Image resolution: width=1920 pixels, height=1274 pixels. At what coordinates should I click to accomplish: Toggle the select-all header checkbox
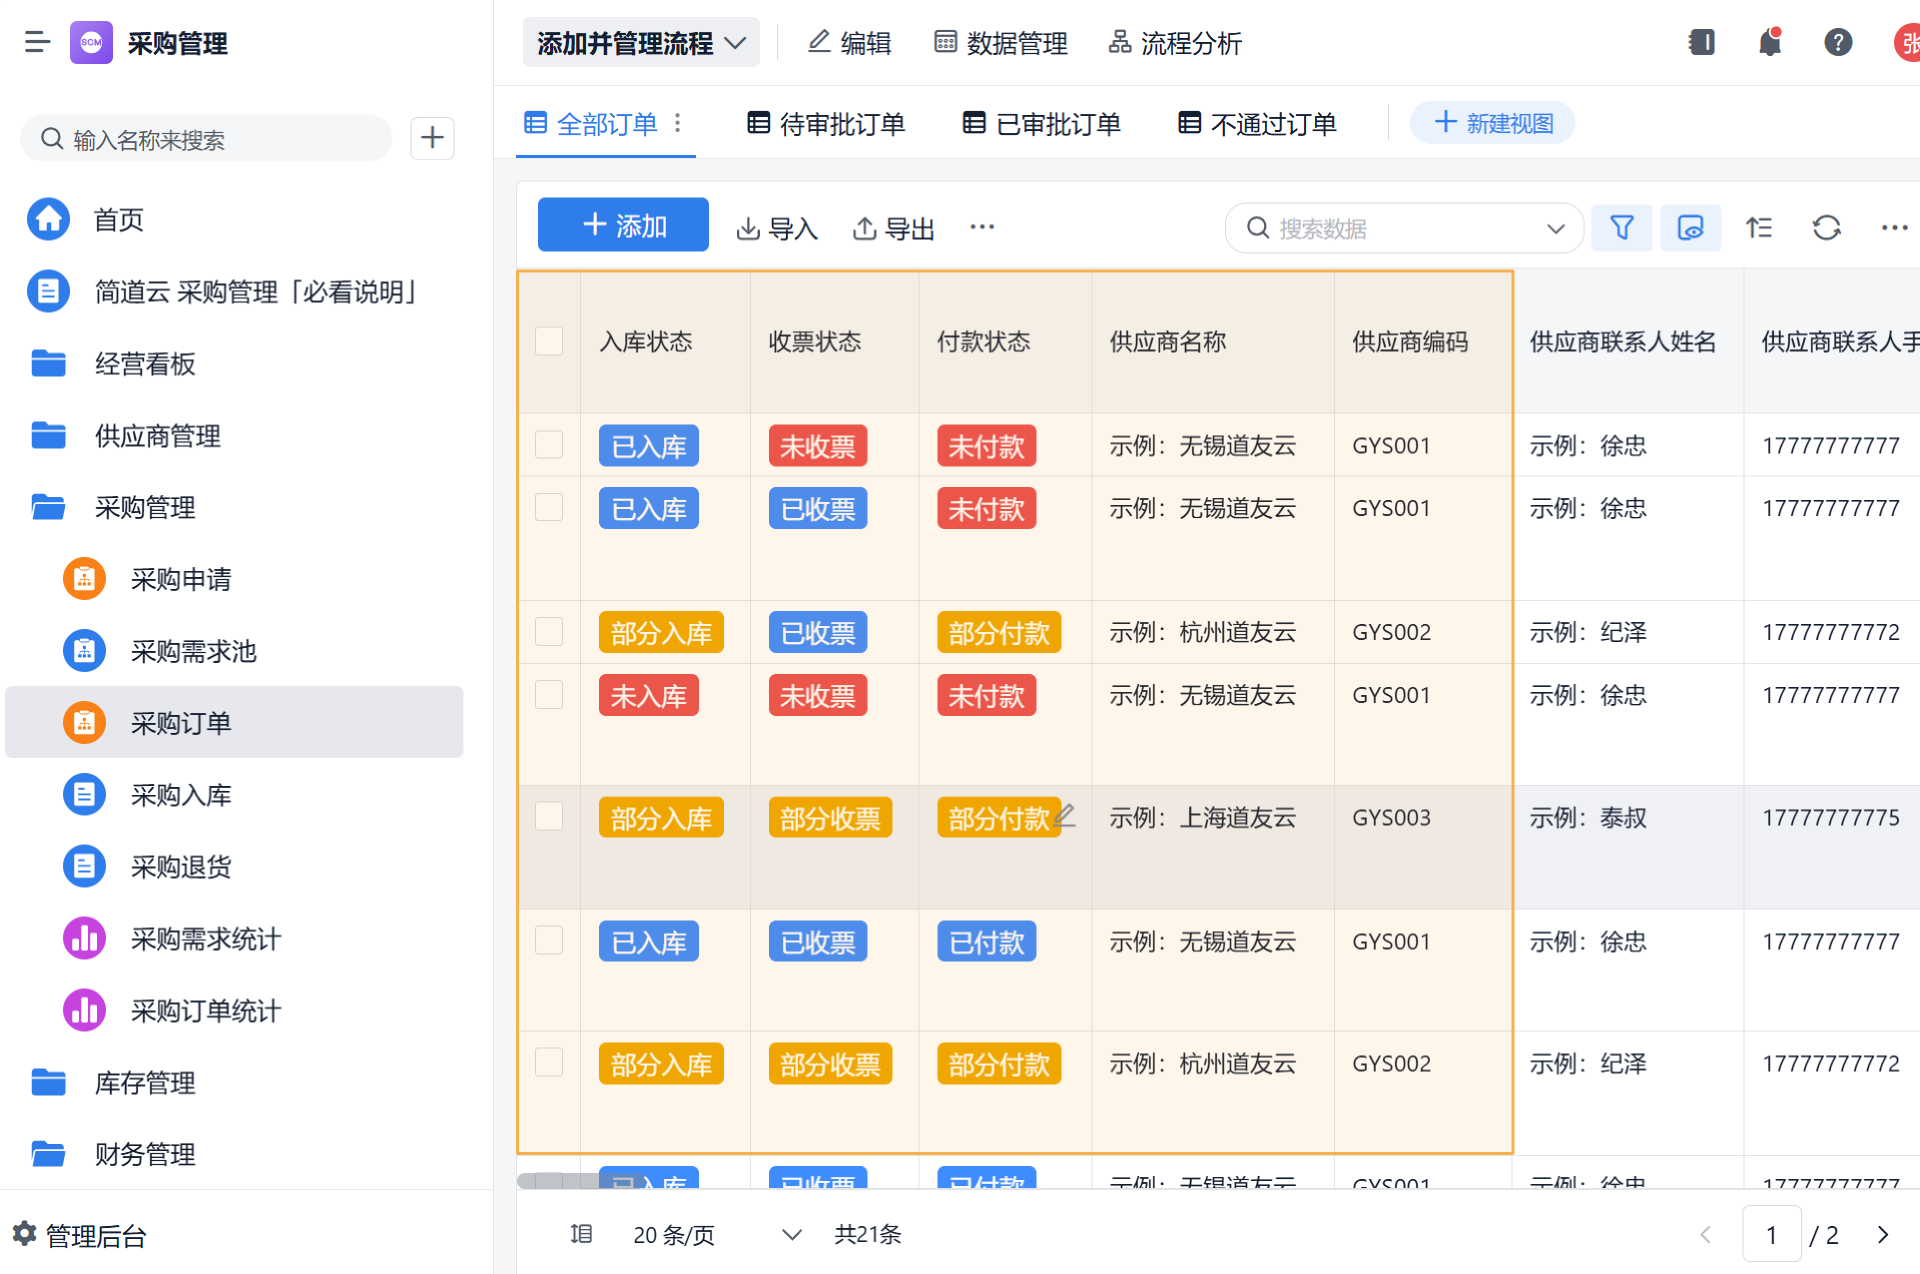549,341
